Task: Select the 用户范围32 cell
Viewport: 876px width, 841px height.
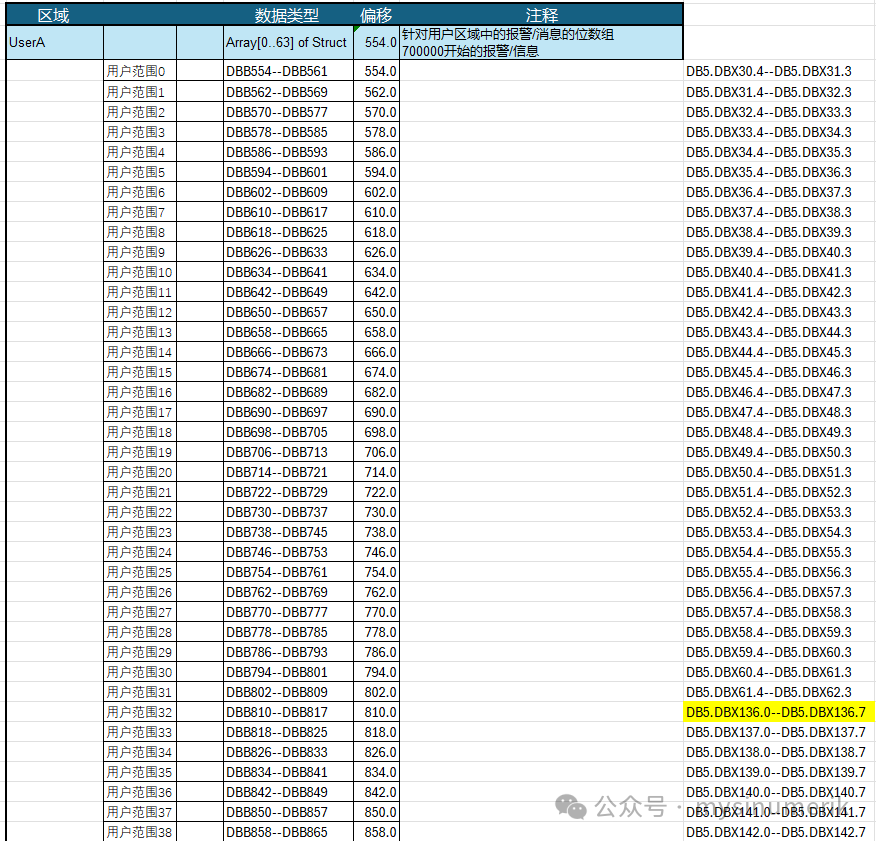Action: pyautogui.click(x=139, y=712)
